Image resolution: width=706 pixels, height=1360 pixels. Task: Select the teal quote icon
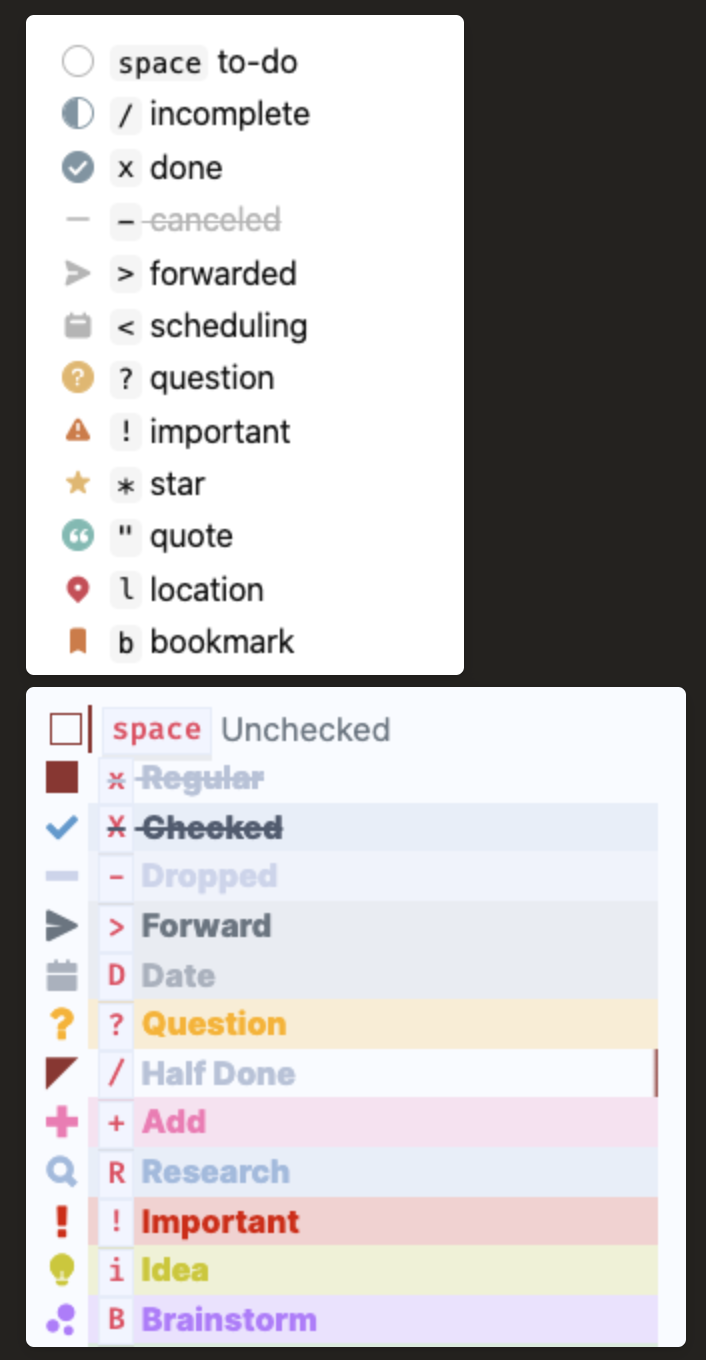(77, 537)
